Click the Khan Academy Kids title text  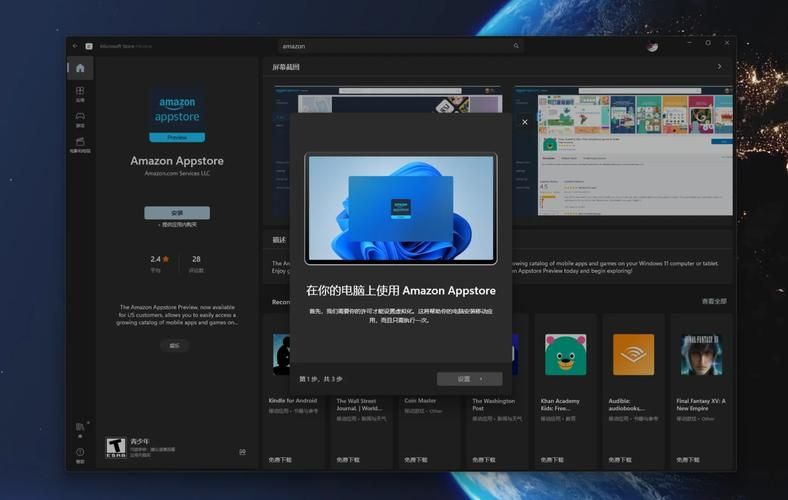point(560,405)
